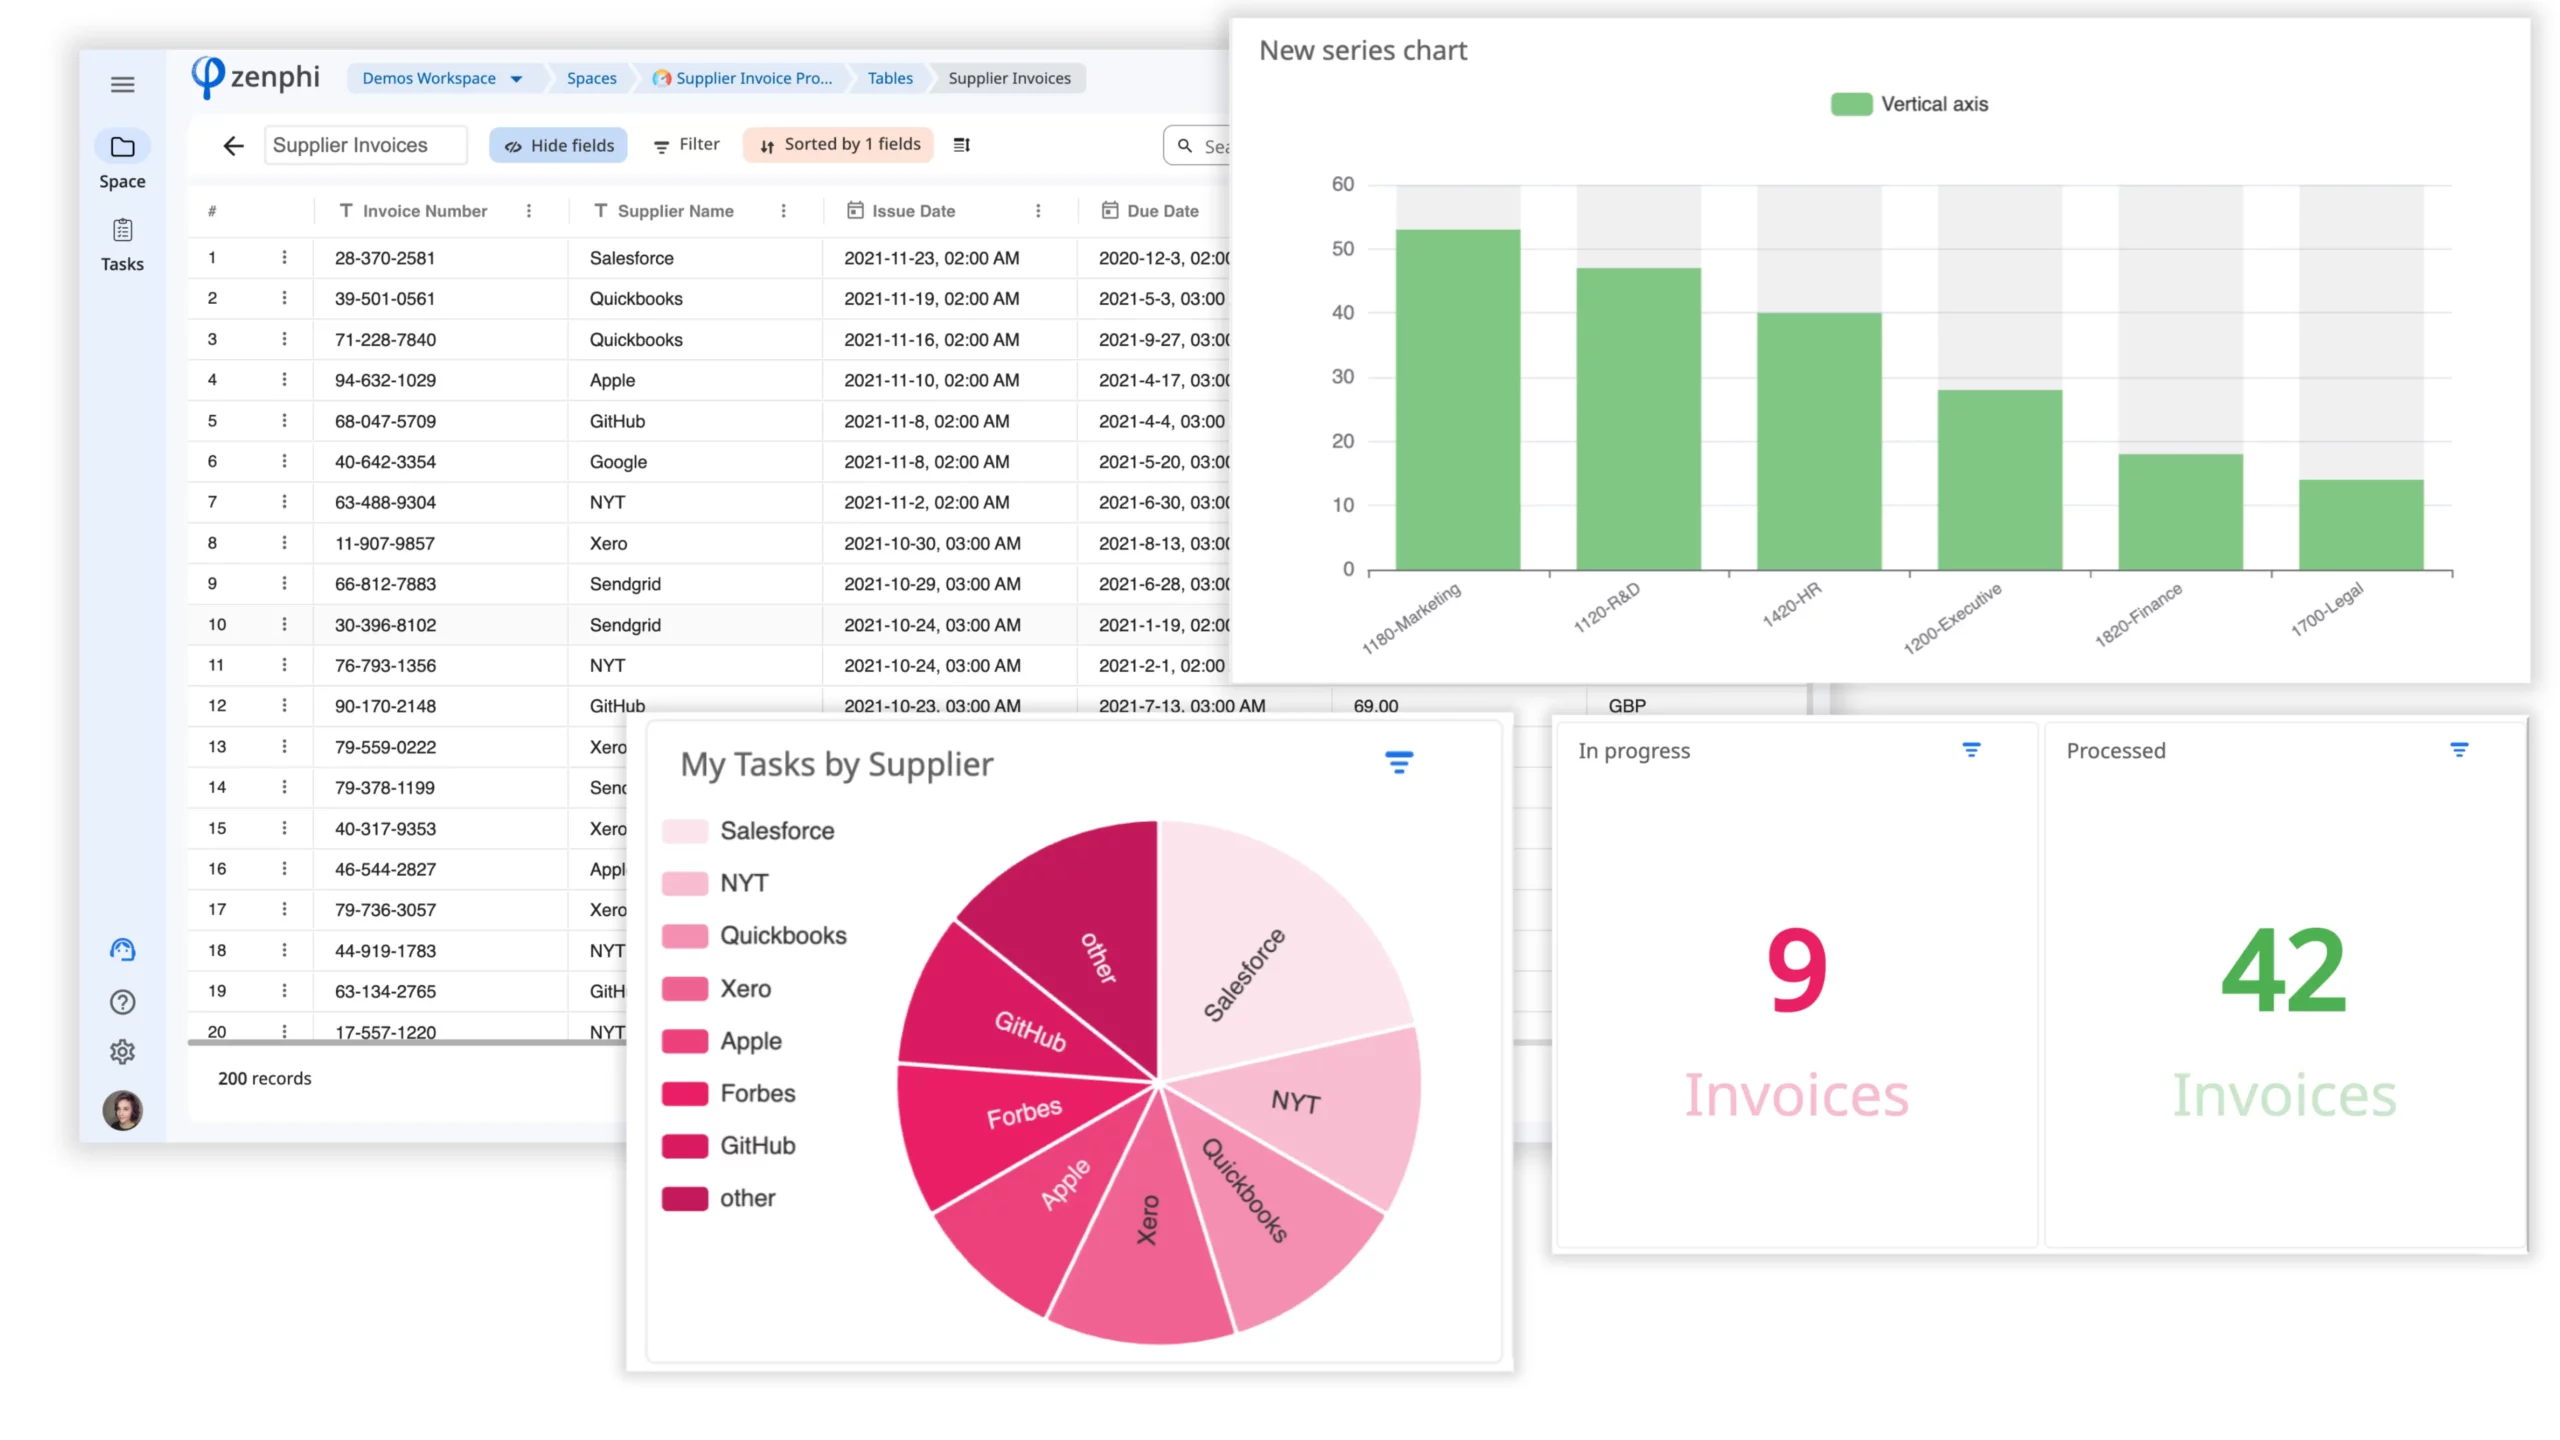The width and height of the screenshot is (2560, 1440).
Task: Open the settings gear icon in sidebar
Action: 122,1051
